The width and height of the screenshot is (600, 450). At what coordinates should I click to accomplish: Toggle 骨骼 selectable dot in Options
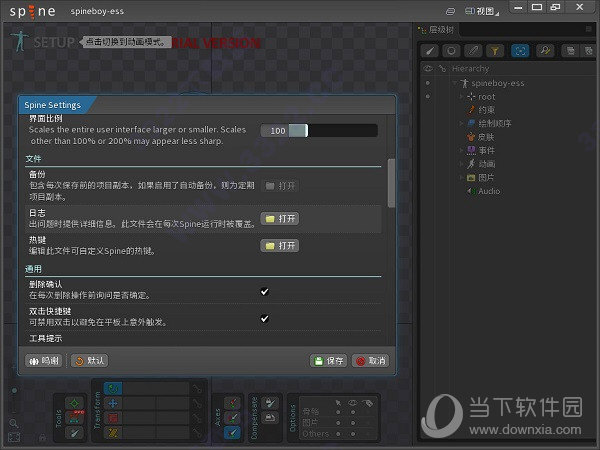tap(338, 412)
